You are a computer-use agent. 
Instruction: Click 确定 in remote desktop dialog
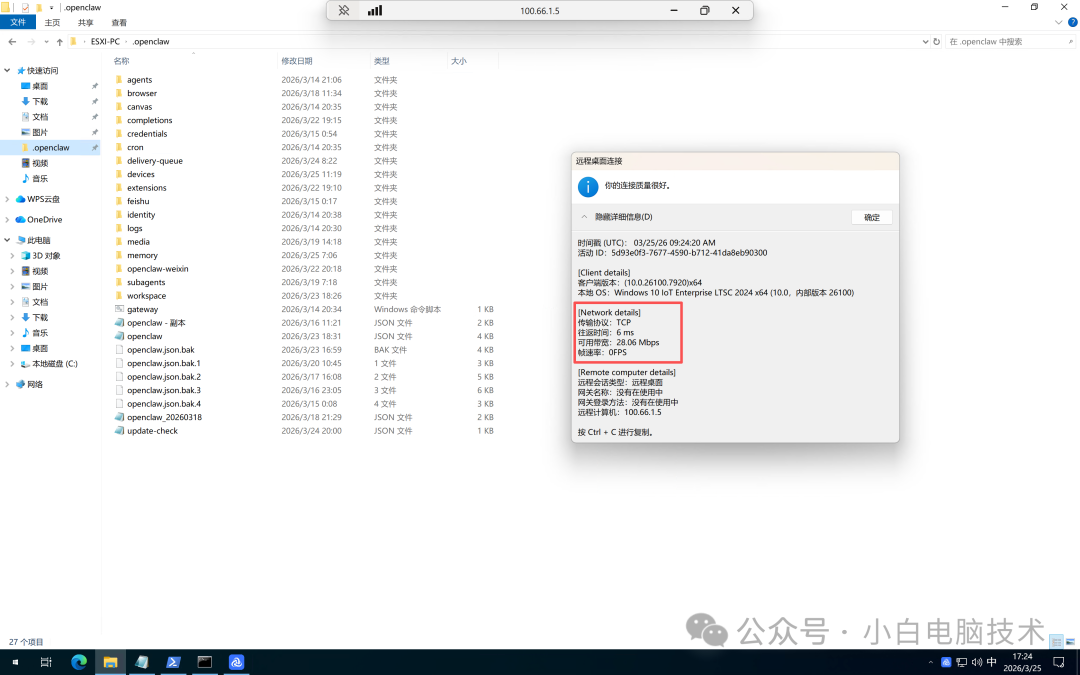click(x=872, y=217)
